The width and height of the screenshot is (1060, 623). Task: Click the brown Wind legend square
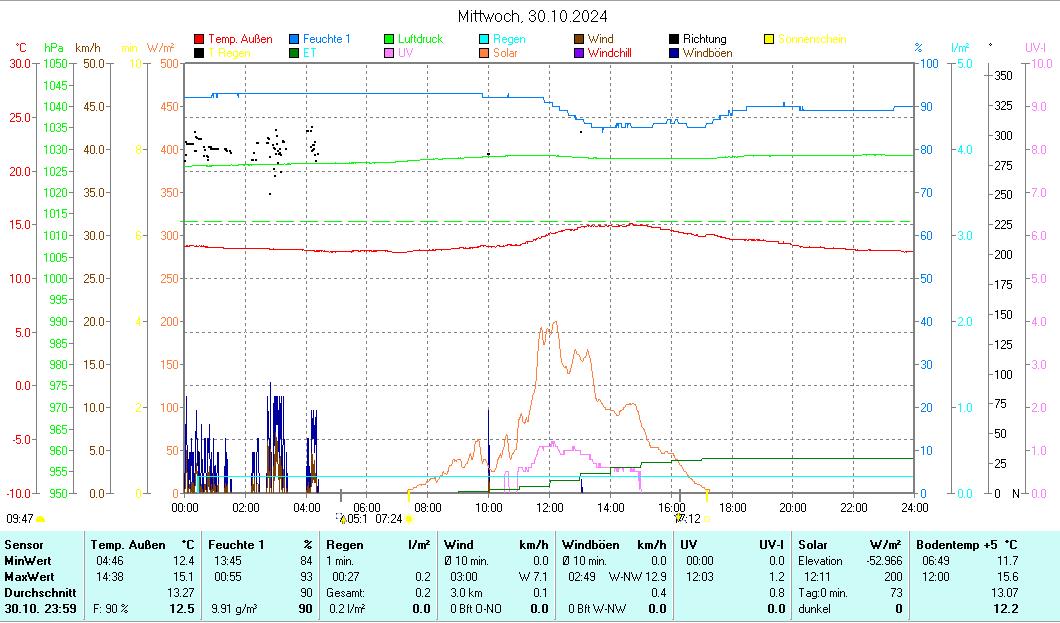coord(580,39)
